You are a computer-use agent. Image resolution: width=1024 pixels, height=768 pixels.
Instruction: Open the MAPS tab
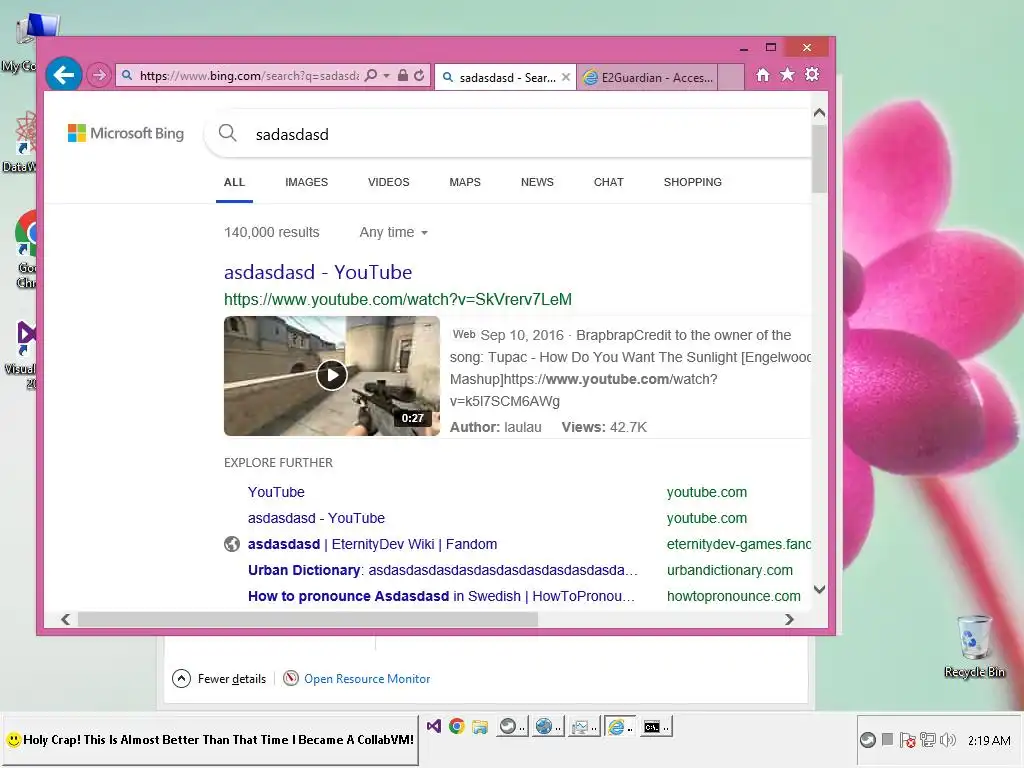(465, 182)
